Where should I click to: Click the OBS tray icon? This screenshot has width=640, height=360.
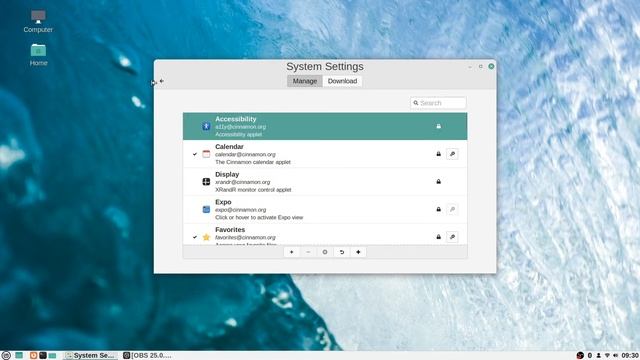pyautogui.click(x=580, y=356)
